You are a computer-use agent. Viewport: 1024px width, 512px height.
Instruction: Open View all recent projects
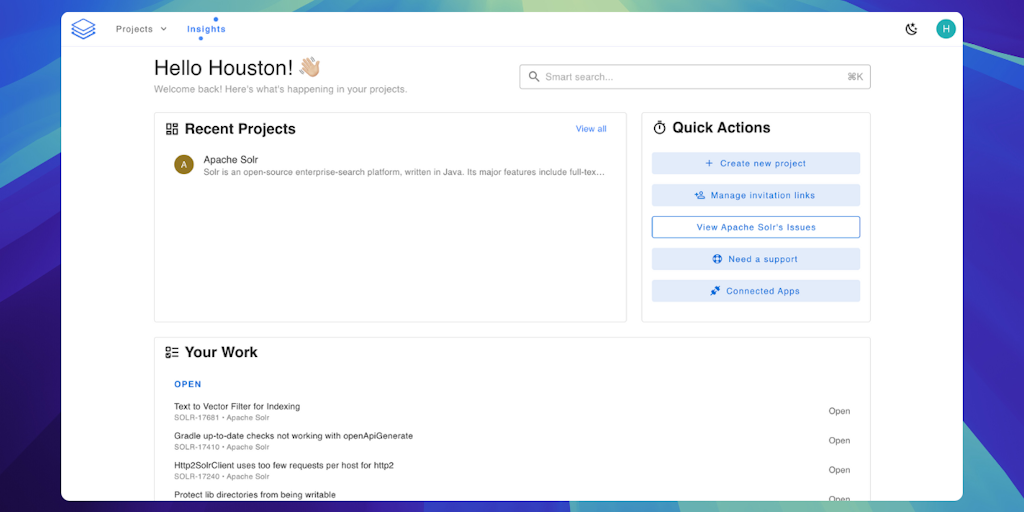(x=591, y=129)
